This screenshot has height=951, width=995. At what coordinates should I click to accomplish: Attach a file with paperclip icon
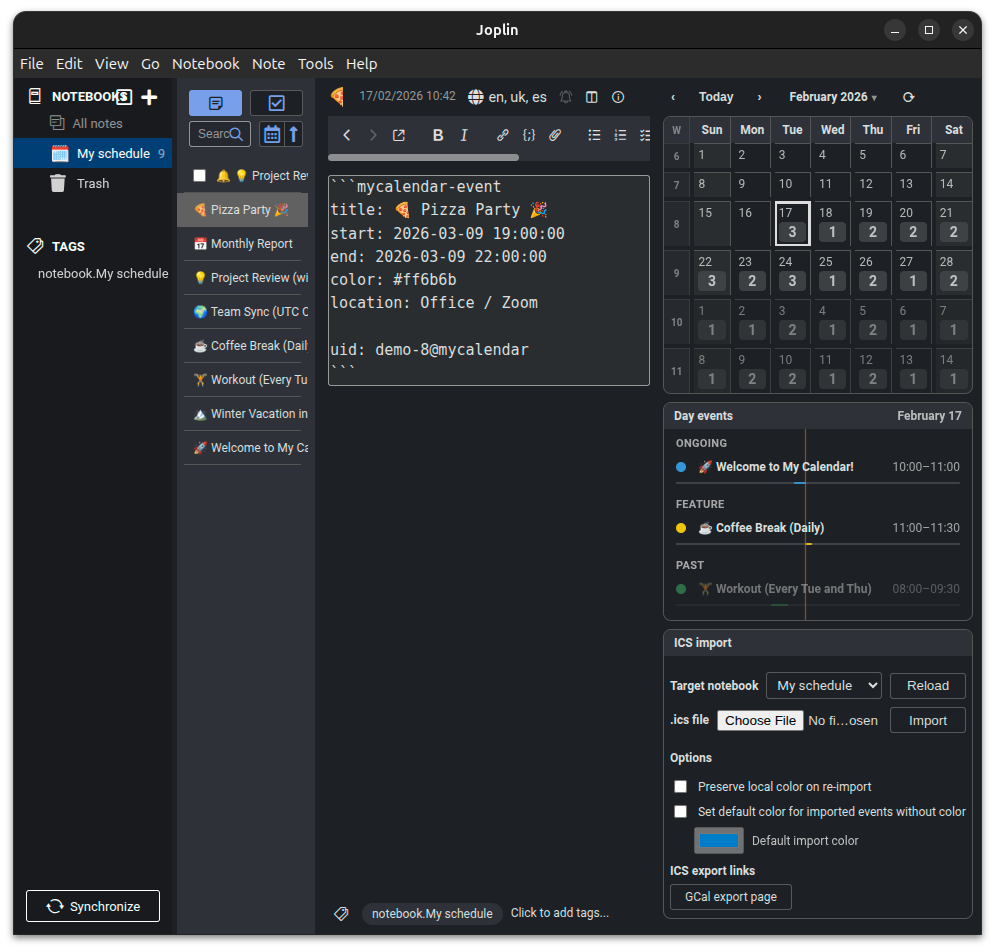point(555,134)
